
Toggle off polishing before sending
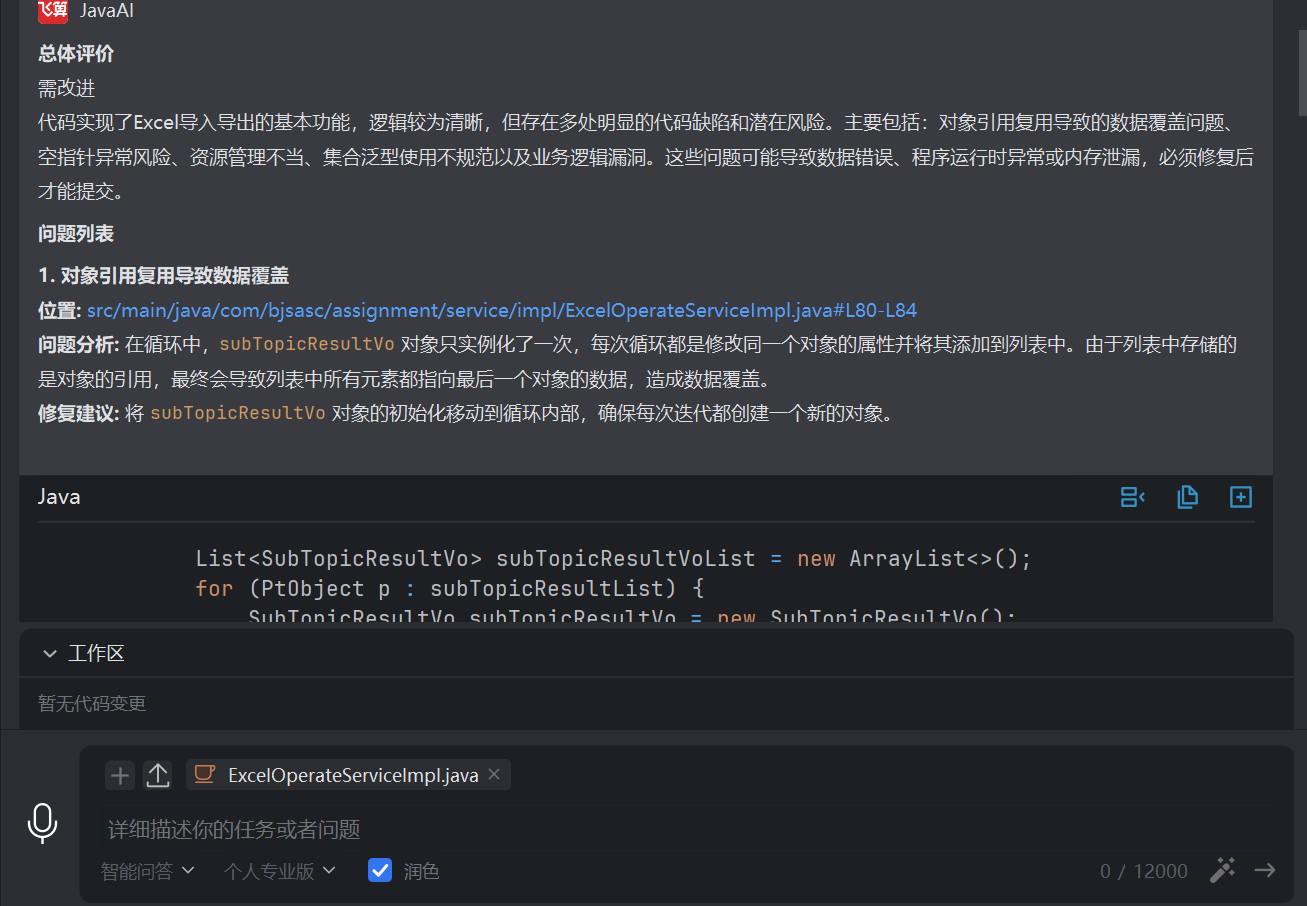click(x=380, y=870)
